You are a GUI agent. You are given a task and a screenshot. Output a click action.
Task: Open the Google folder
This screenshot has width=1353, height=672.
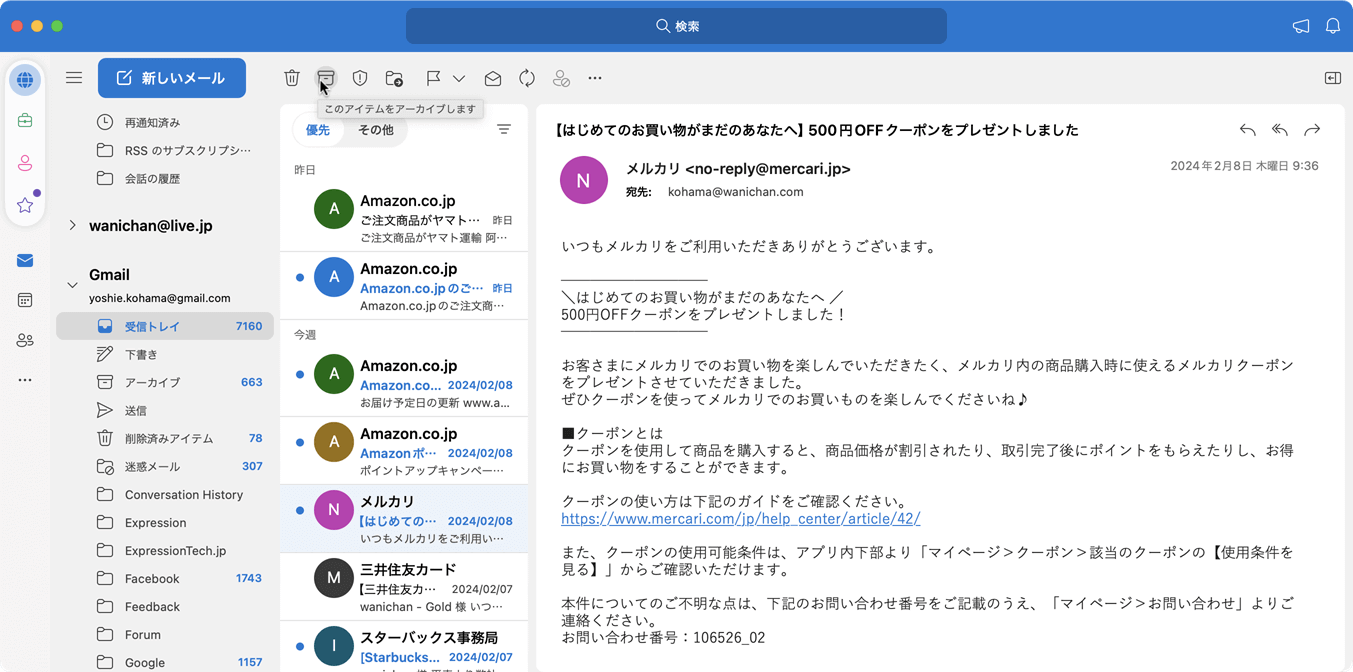[x=165, y=662]
